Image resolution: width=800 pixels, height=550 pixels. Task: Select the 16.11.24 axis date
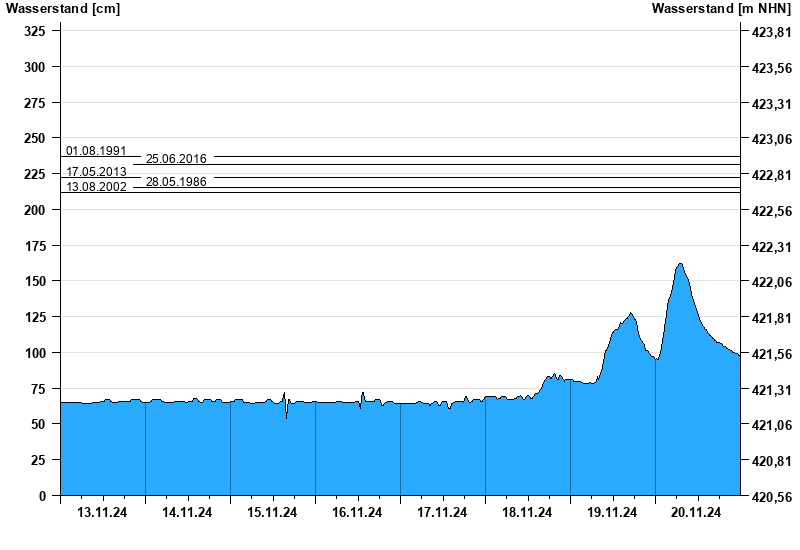coord(357,512)
